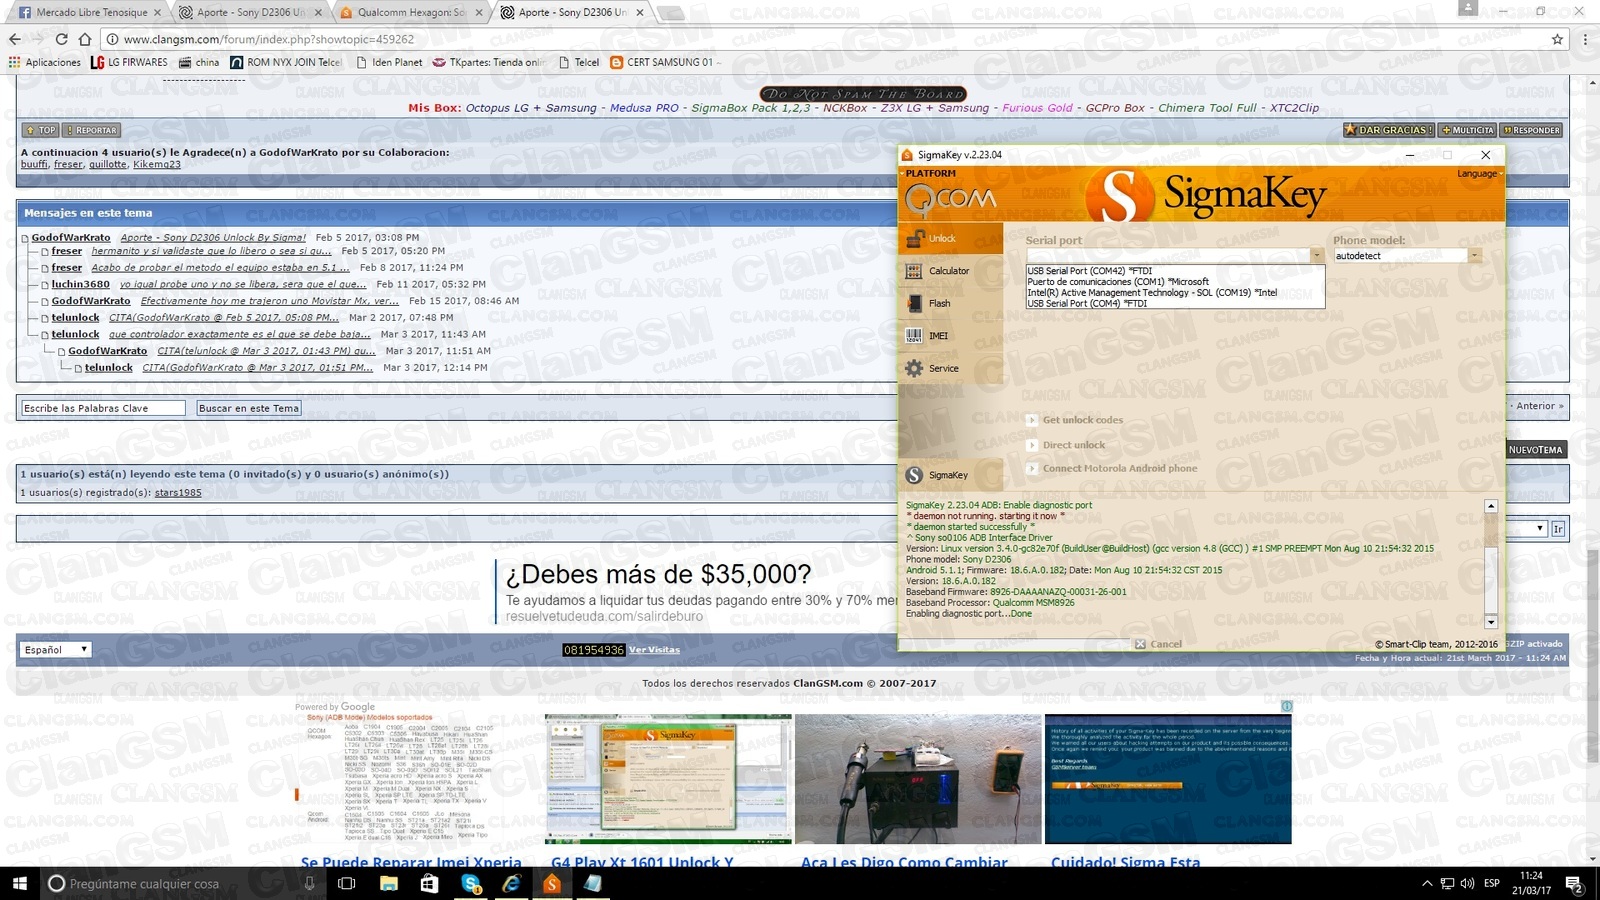The height and width of the screenshot is (900, 1600).
Task: Reload the current browser page
Action: click(61, 39)
